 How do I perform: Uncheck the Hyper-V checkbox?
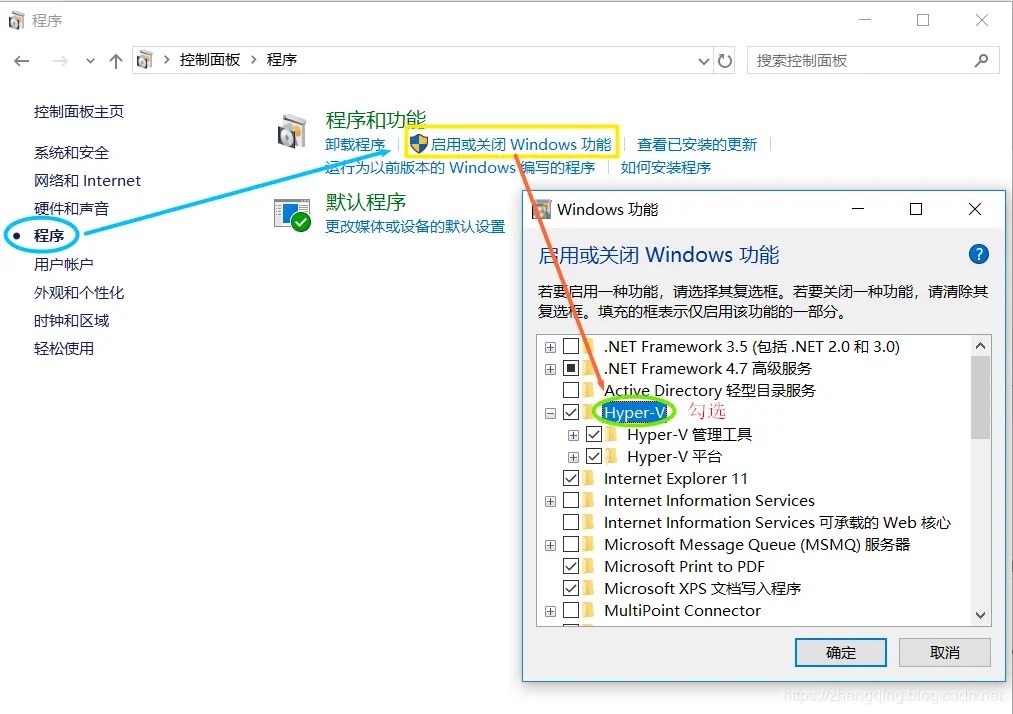point(571,412)
